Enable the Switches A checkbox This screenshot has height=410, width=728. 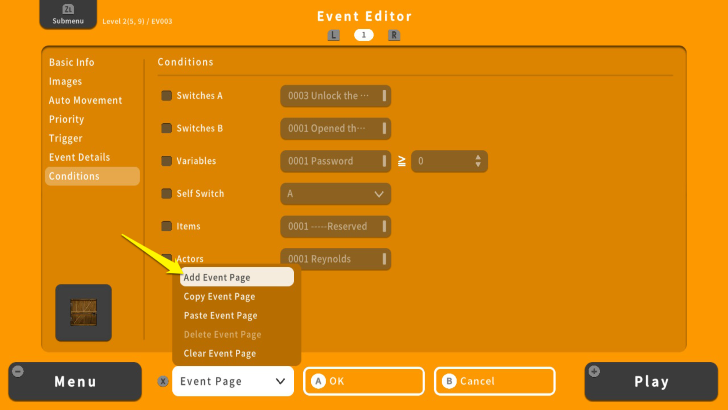pyautogui.click(x=166, y=96)
